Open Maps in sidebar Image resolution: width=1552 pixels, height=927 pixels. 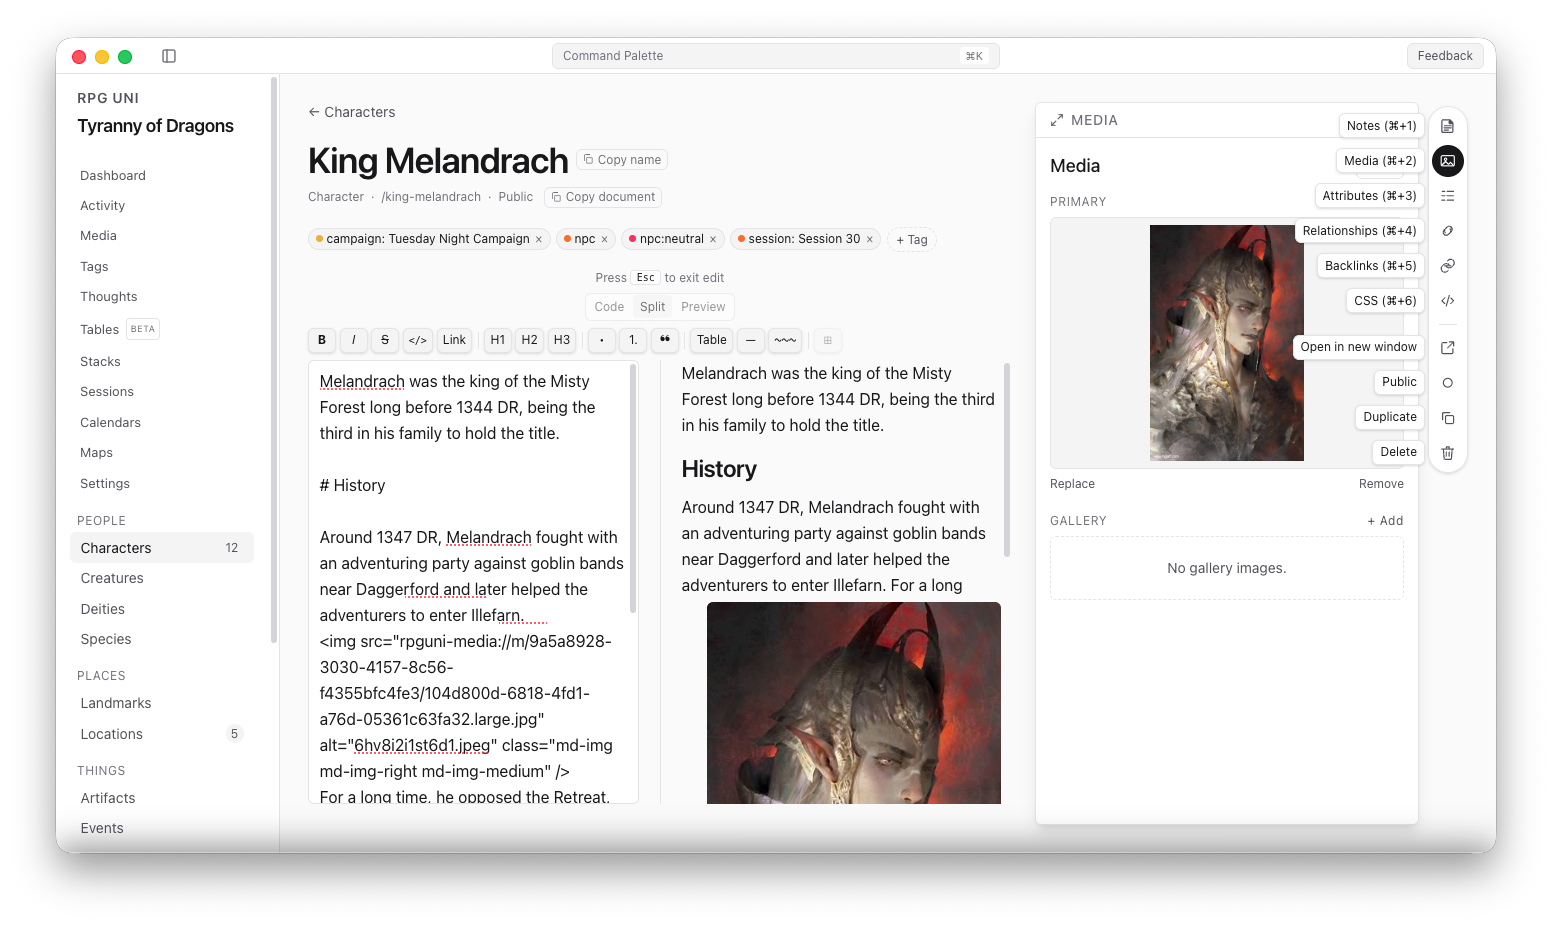(x=96, y=452)
